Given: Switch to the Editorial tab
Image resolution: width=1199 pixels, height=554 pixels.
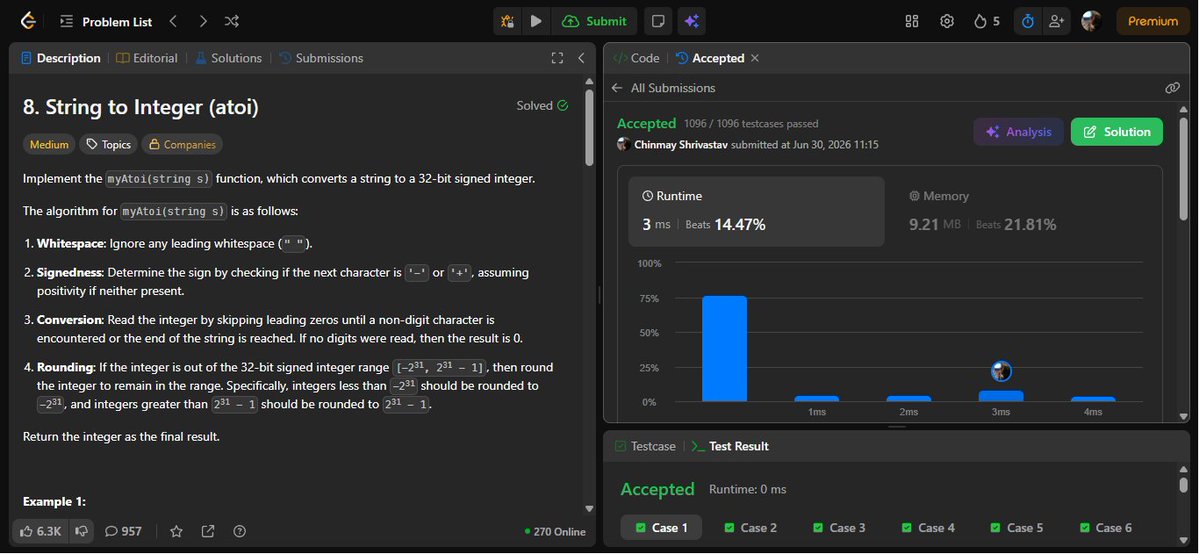Looking at the screenshot, I should [147, 58].
